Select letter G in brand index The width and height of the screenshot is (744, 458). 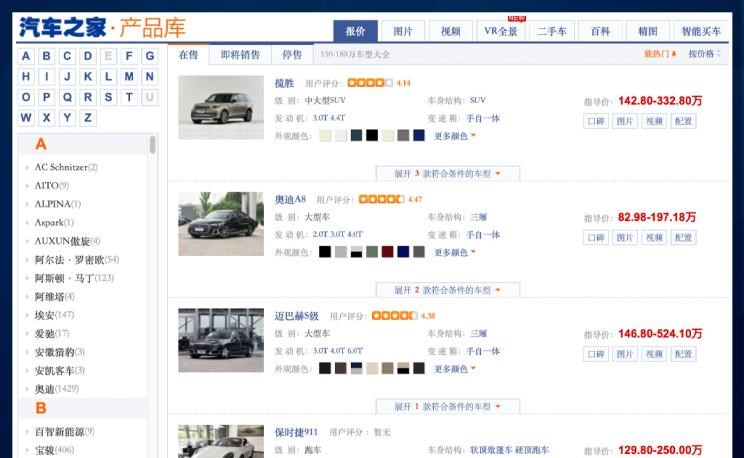click(x=149, y=56)
